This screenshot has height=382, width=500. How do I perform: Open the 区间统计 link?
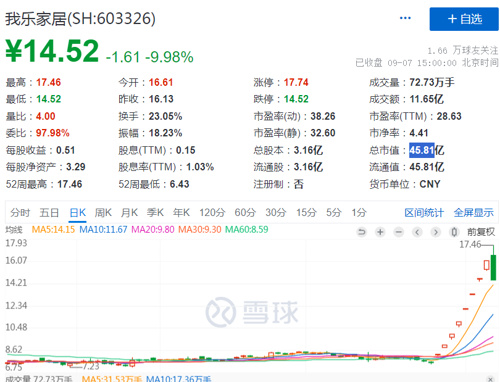pyautogui.click(x=424, y=212)
